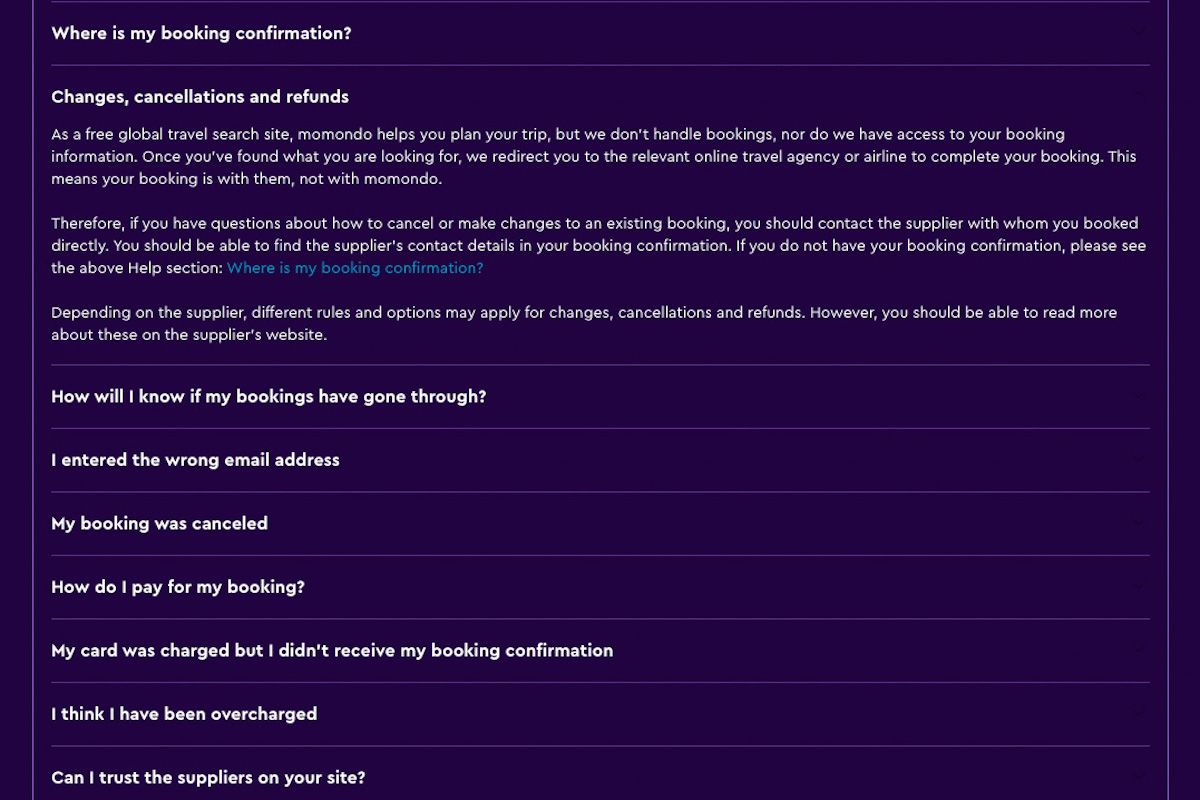The width and height of the screenshot is (1200, 800).
Task: Click chevron next to 'How do I pay for my booking?'
Action: tap(1138, 587)
